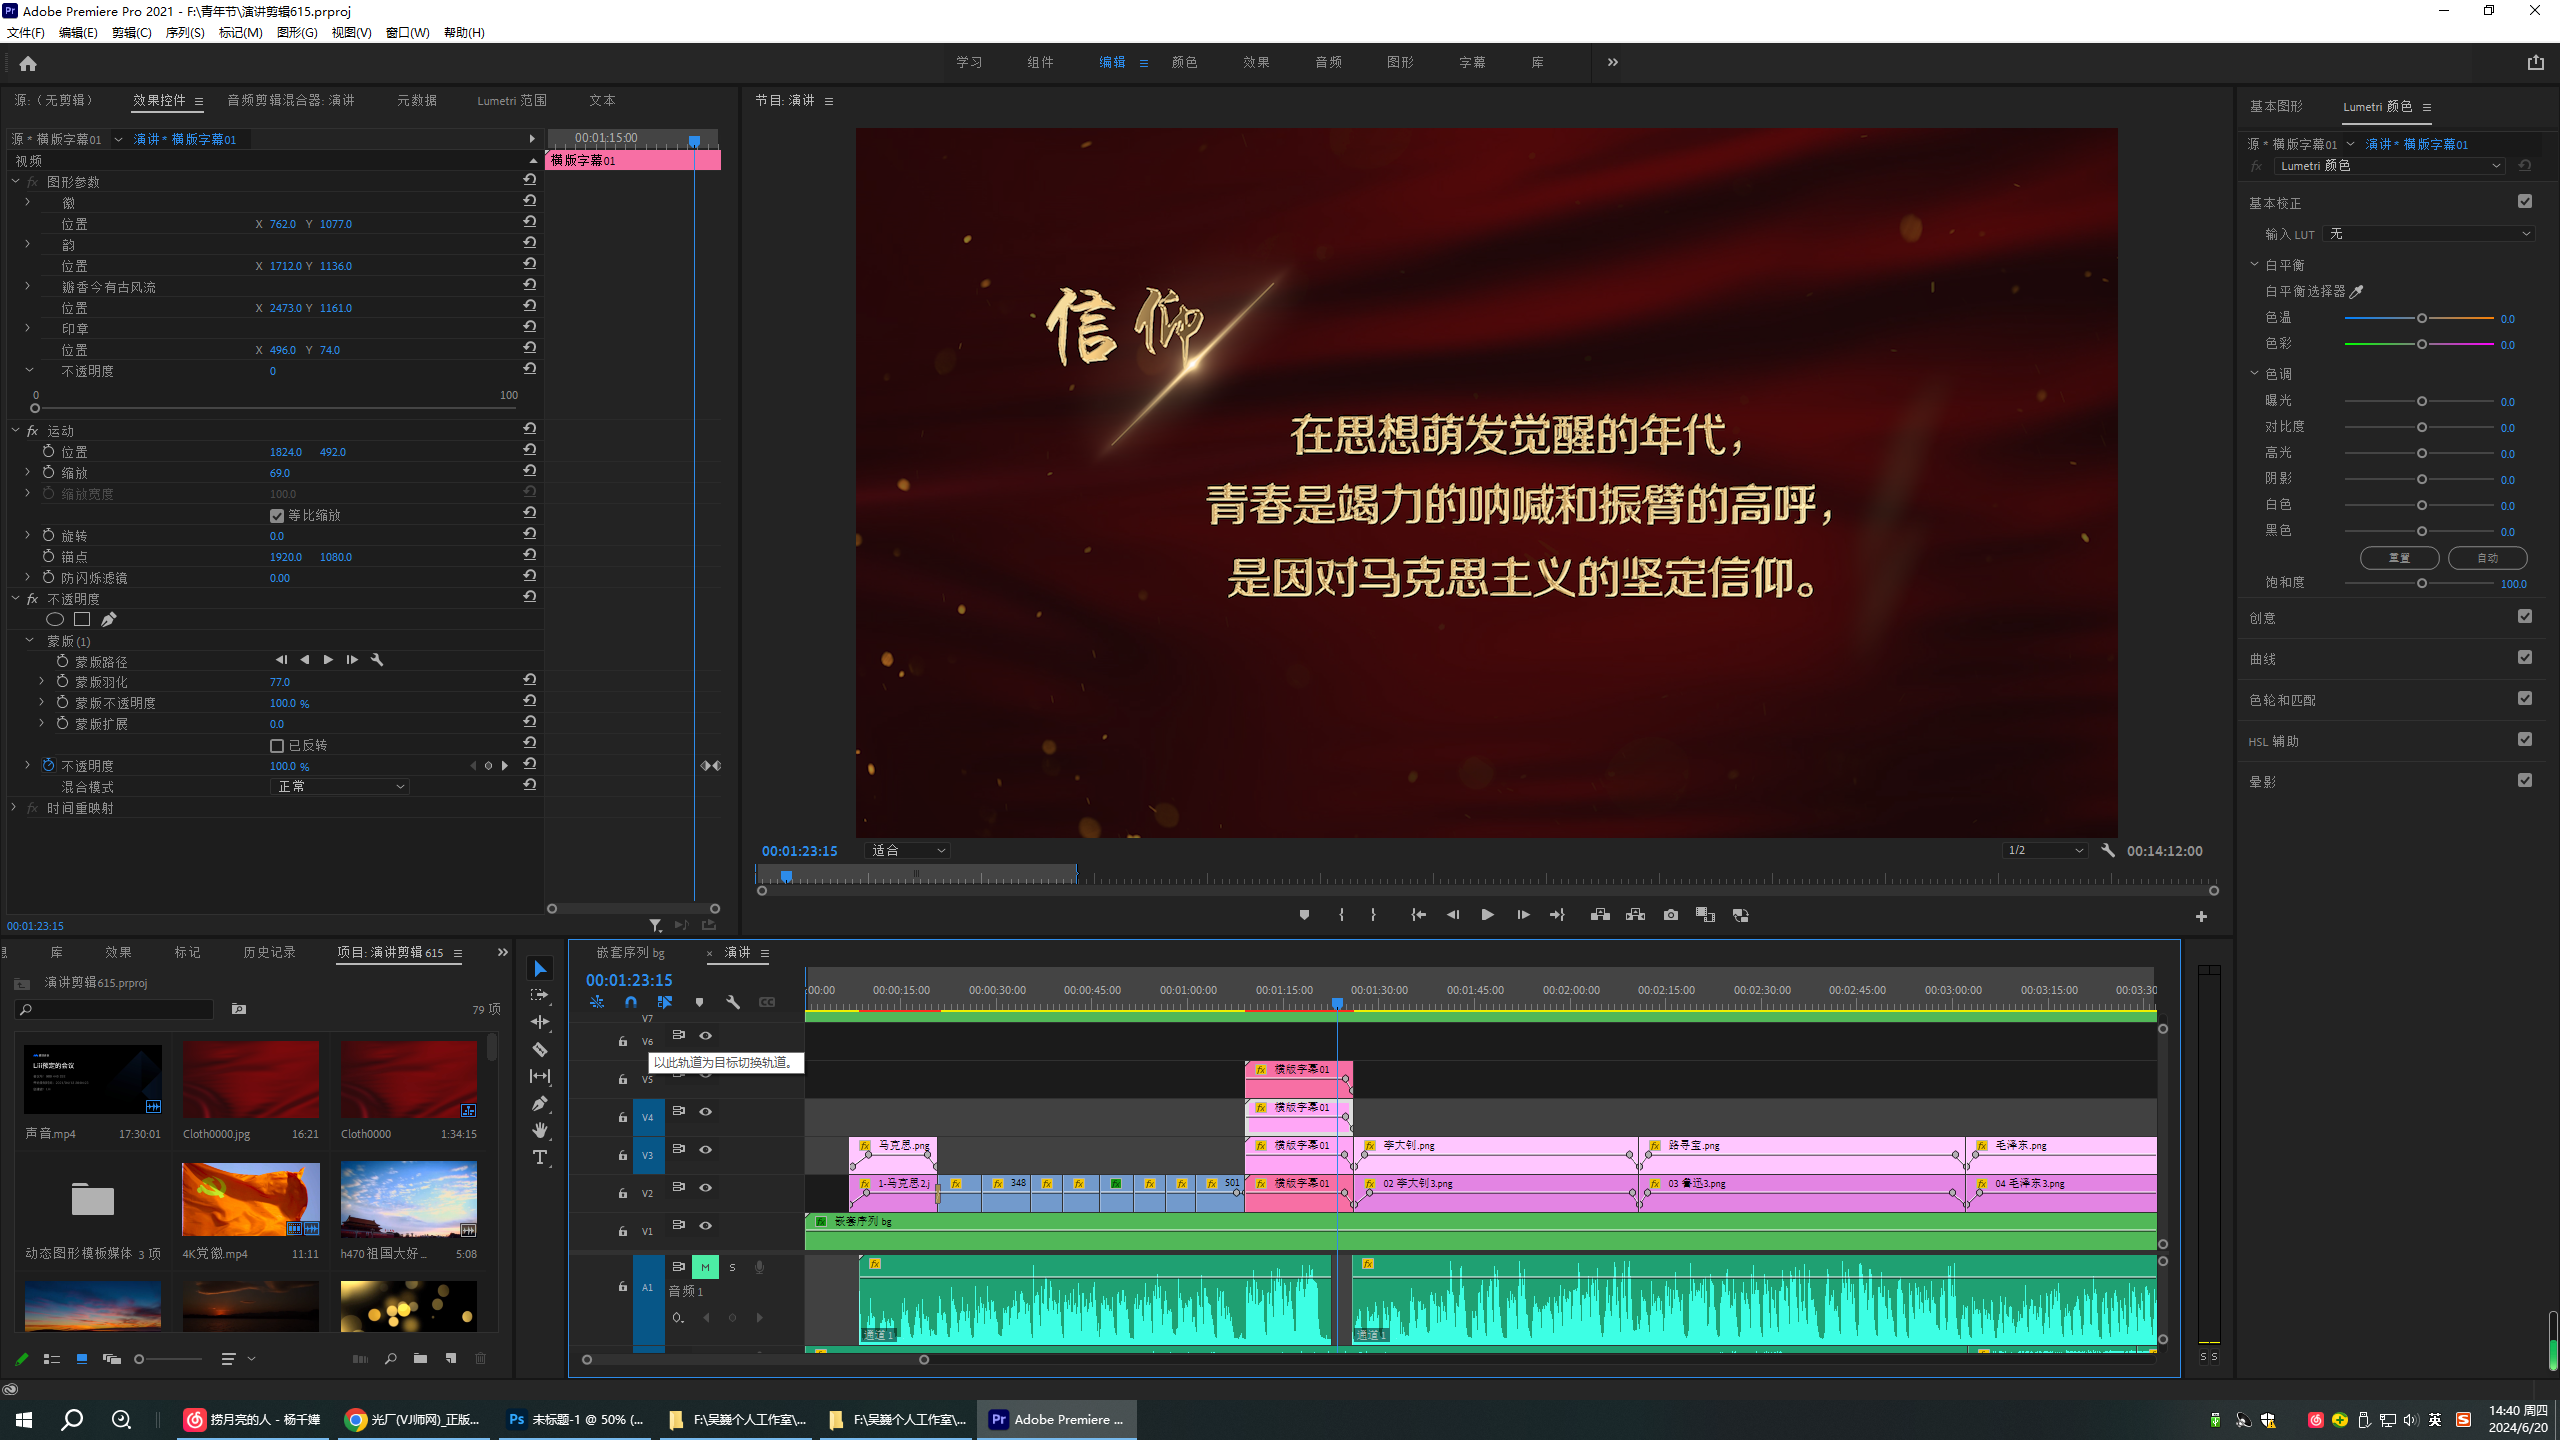Select the Hand tool
The image size is (2560, 1440).
coord(540,1130)
